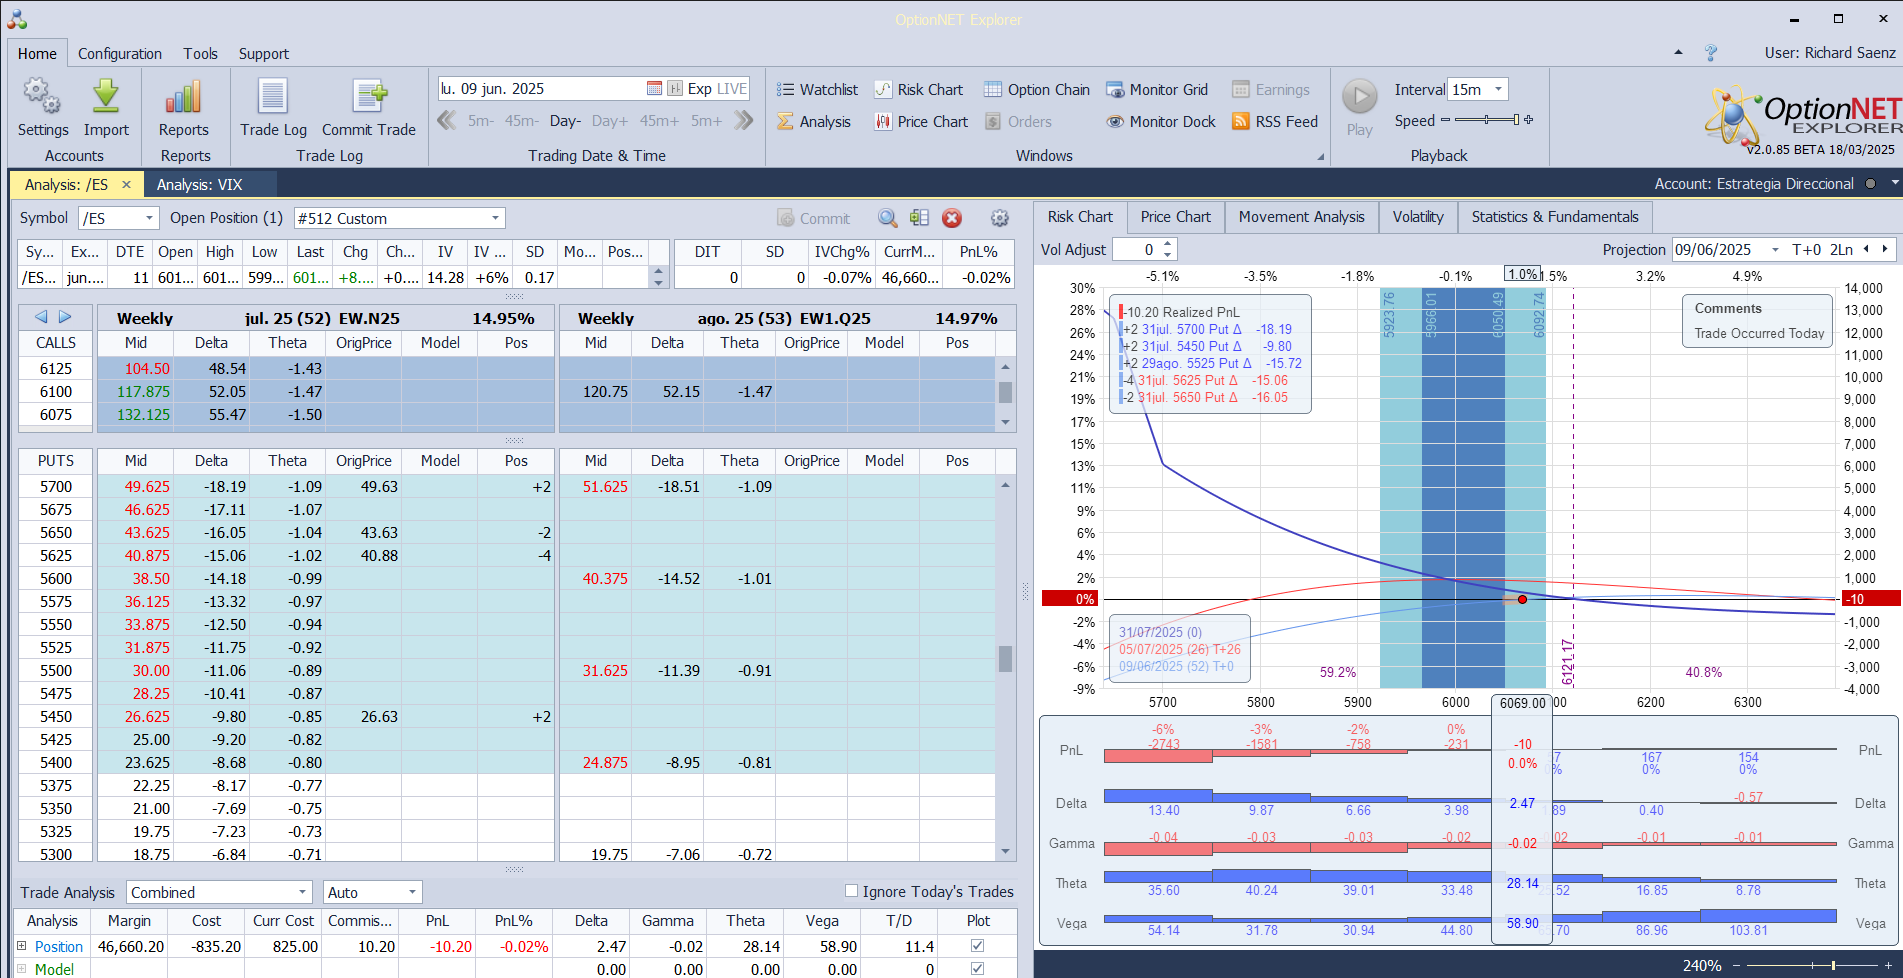Toggle the Plot checkbox for Model row
Screen dimensions: 1903x978
[978, 969]
